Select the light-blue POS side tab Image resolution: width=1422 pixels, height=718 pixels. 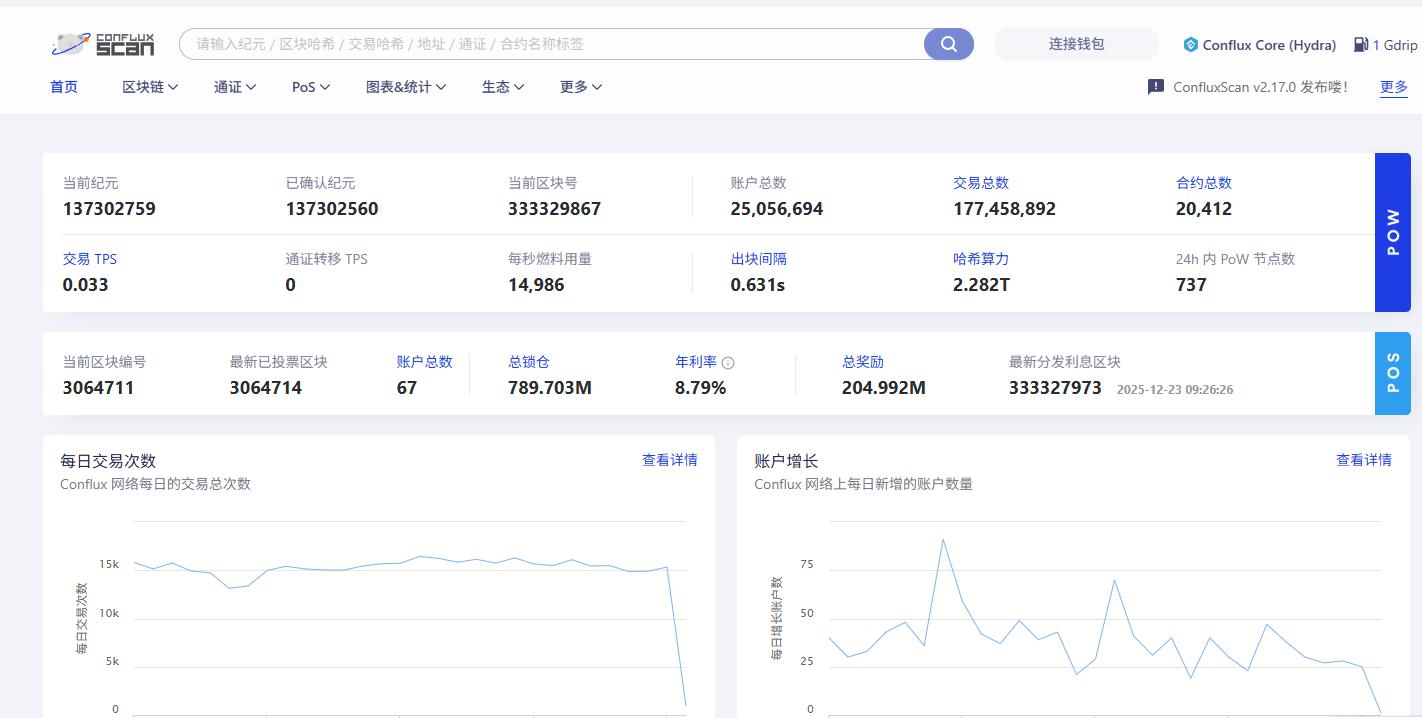click(x=1392, y=373)
